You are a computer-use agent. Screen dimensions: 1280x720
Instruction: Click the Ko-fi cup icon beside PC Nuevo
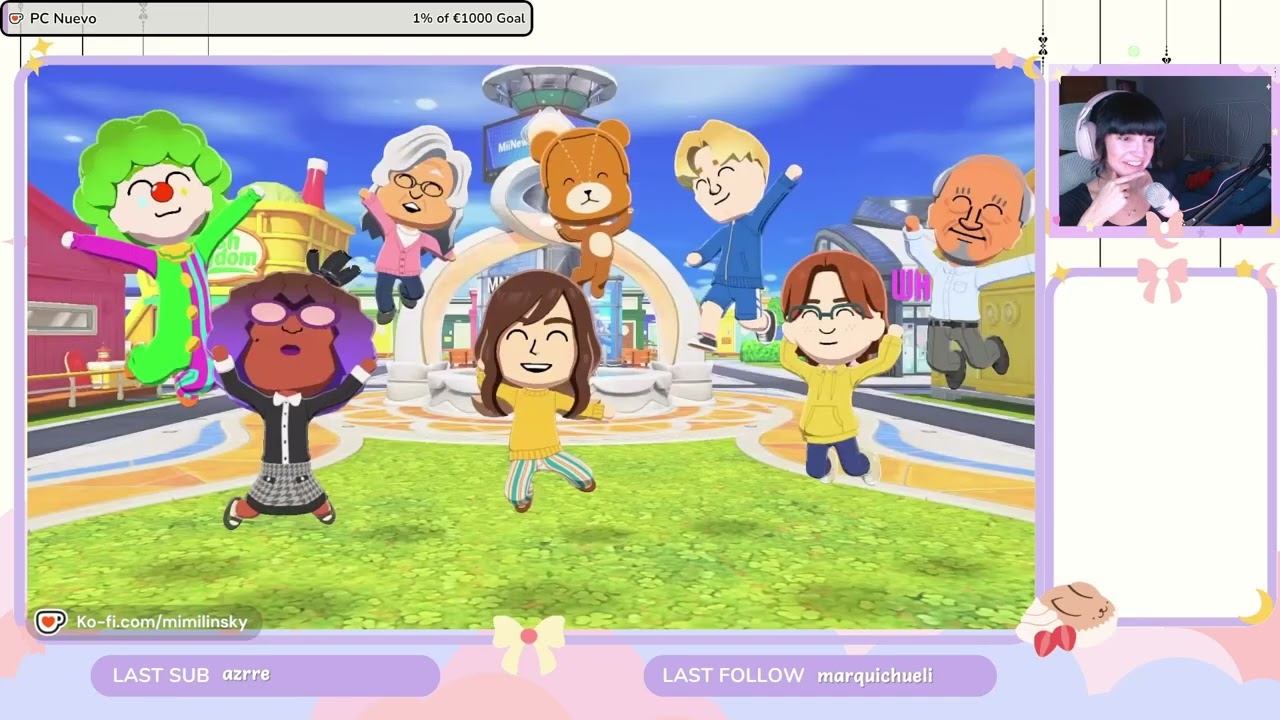(16, 18)
